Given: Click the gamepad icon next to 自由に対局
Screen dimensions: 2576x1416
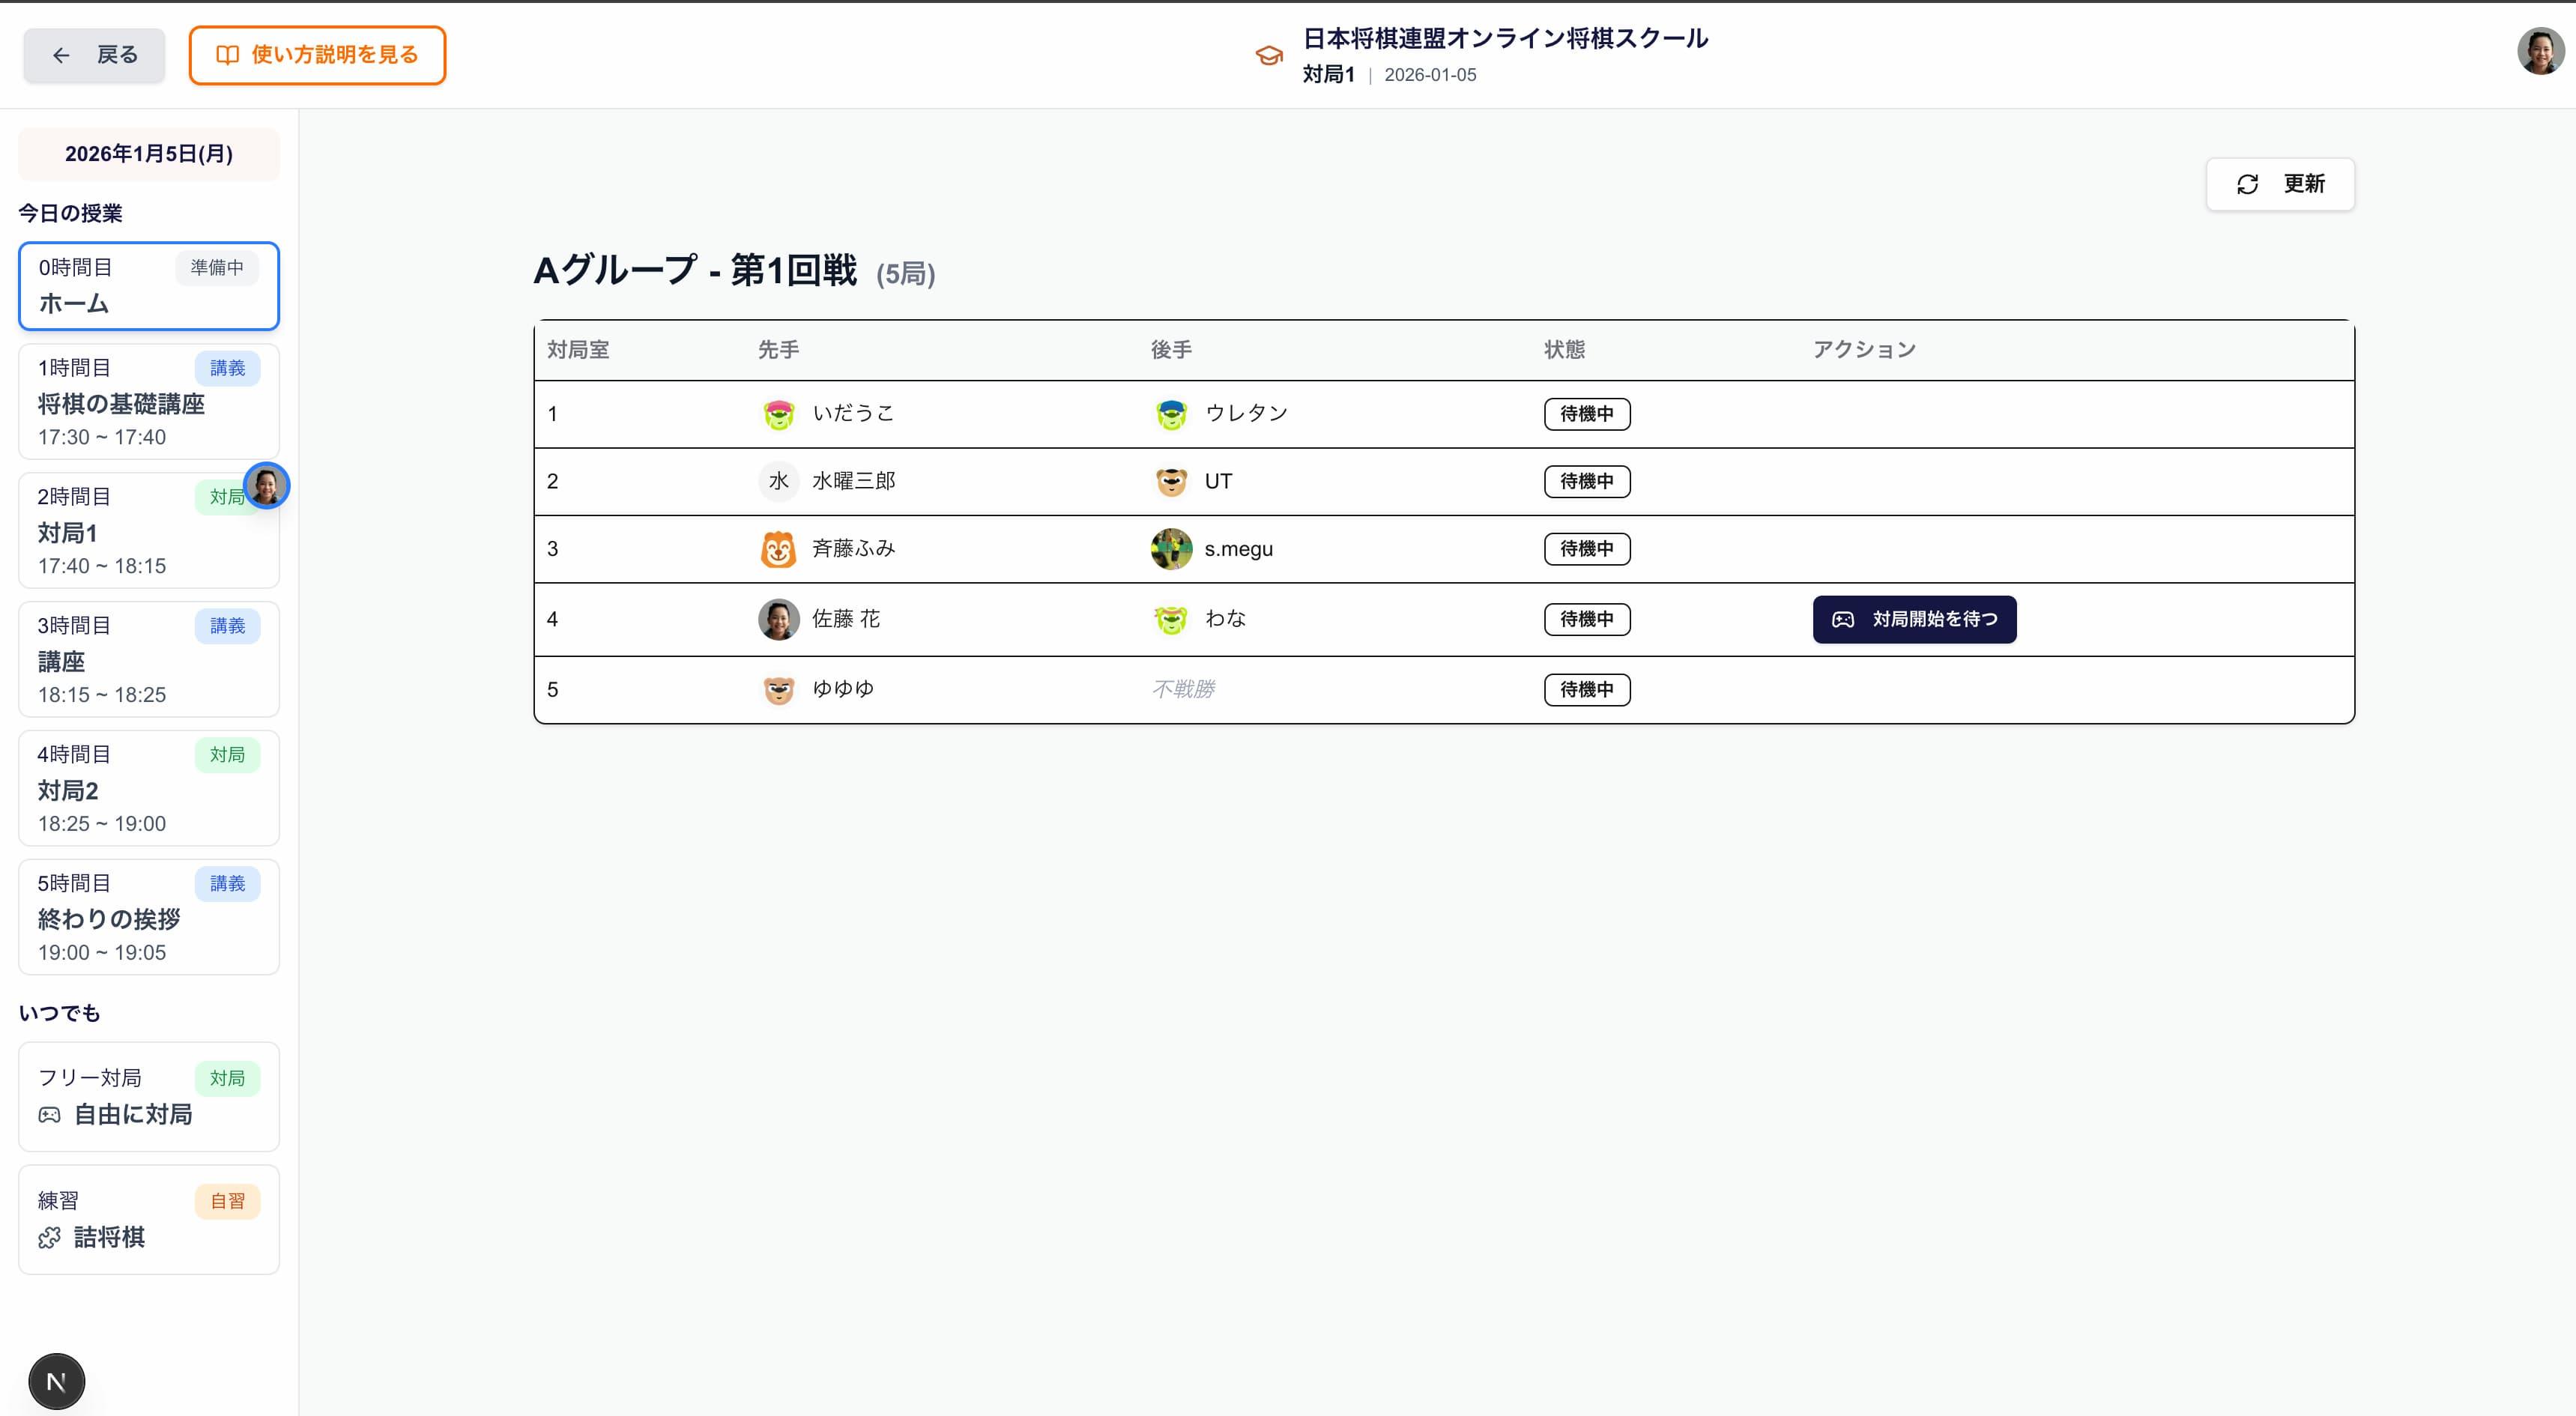Looking at the screenshot, I should pyautogui.click(x=49, y=1115).
